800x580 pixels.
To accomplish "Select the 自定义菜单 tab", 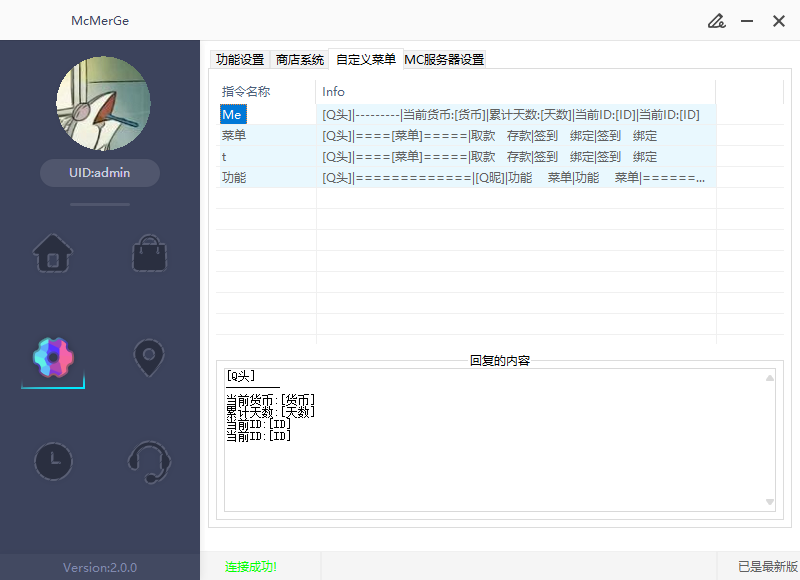I will point(366,59).
